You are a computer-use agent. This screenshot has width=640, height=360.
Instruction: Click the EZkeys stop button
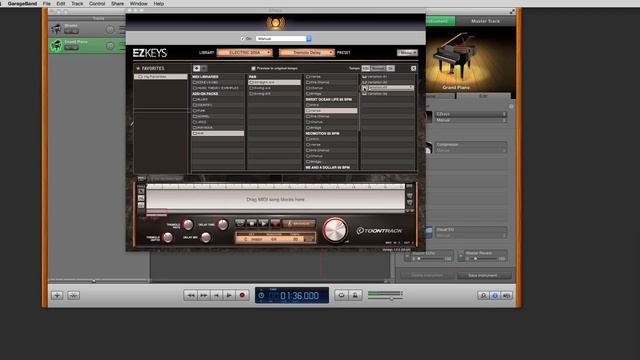251,223
